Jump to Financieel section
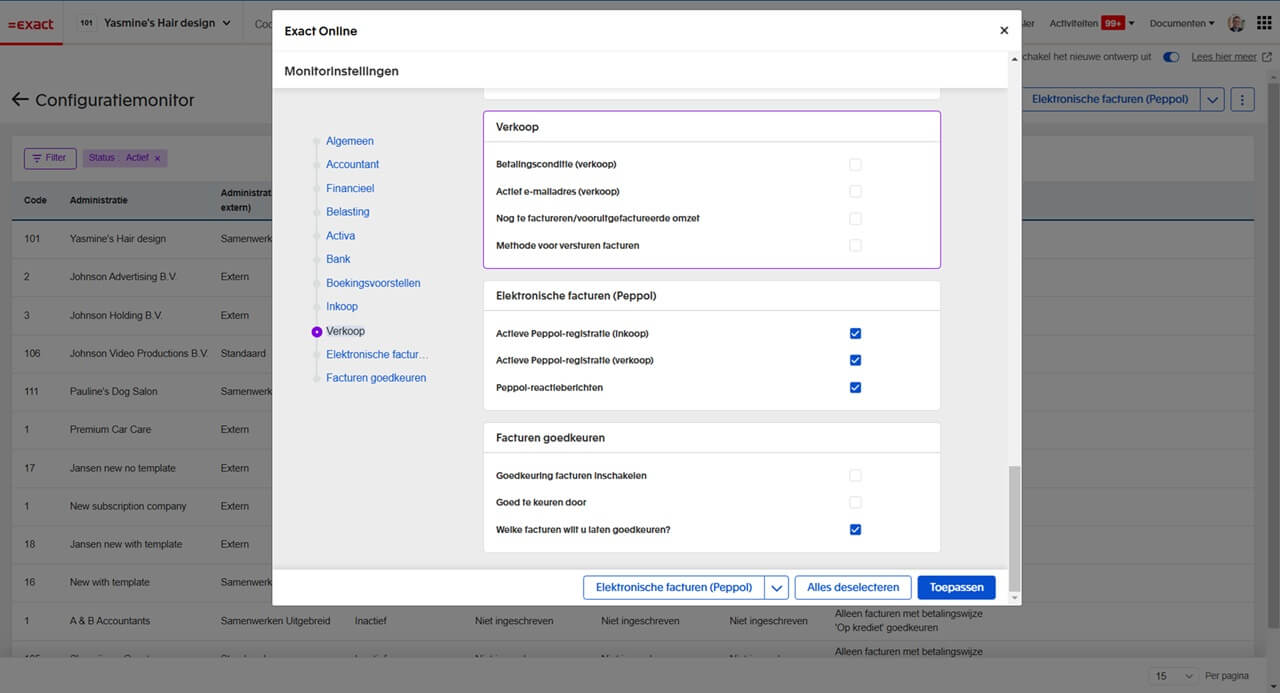Image resolution: width=1280 pixels, height=693 pixels. coord(350,188)
